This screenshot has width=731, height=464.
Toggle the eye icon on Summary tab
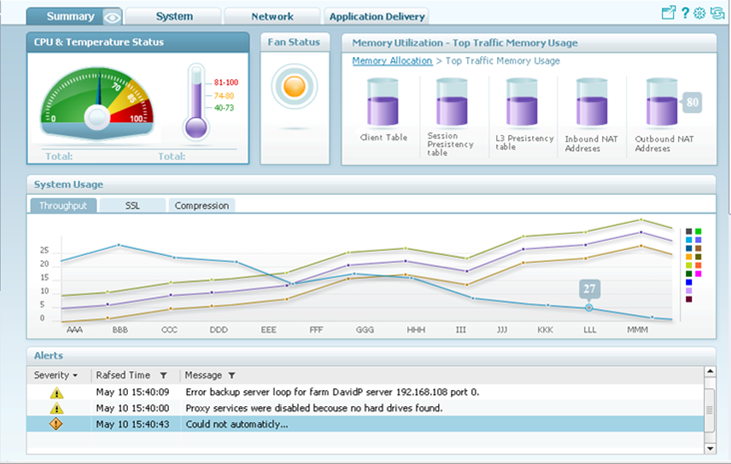pyautogui.click(x=112, y=18)
